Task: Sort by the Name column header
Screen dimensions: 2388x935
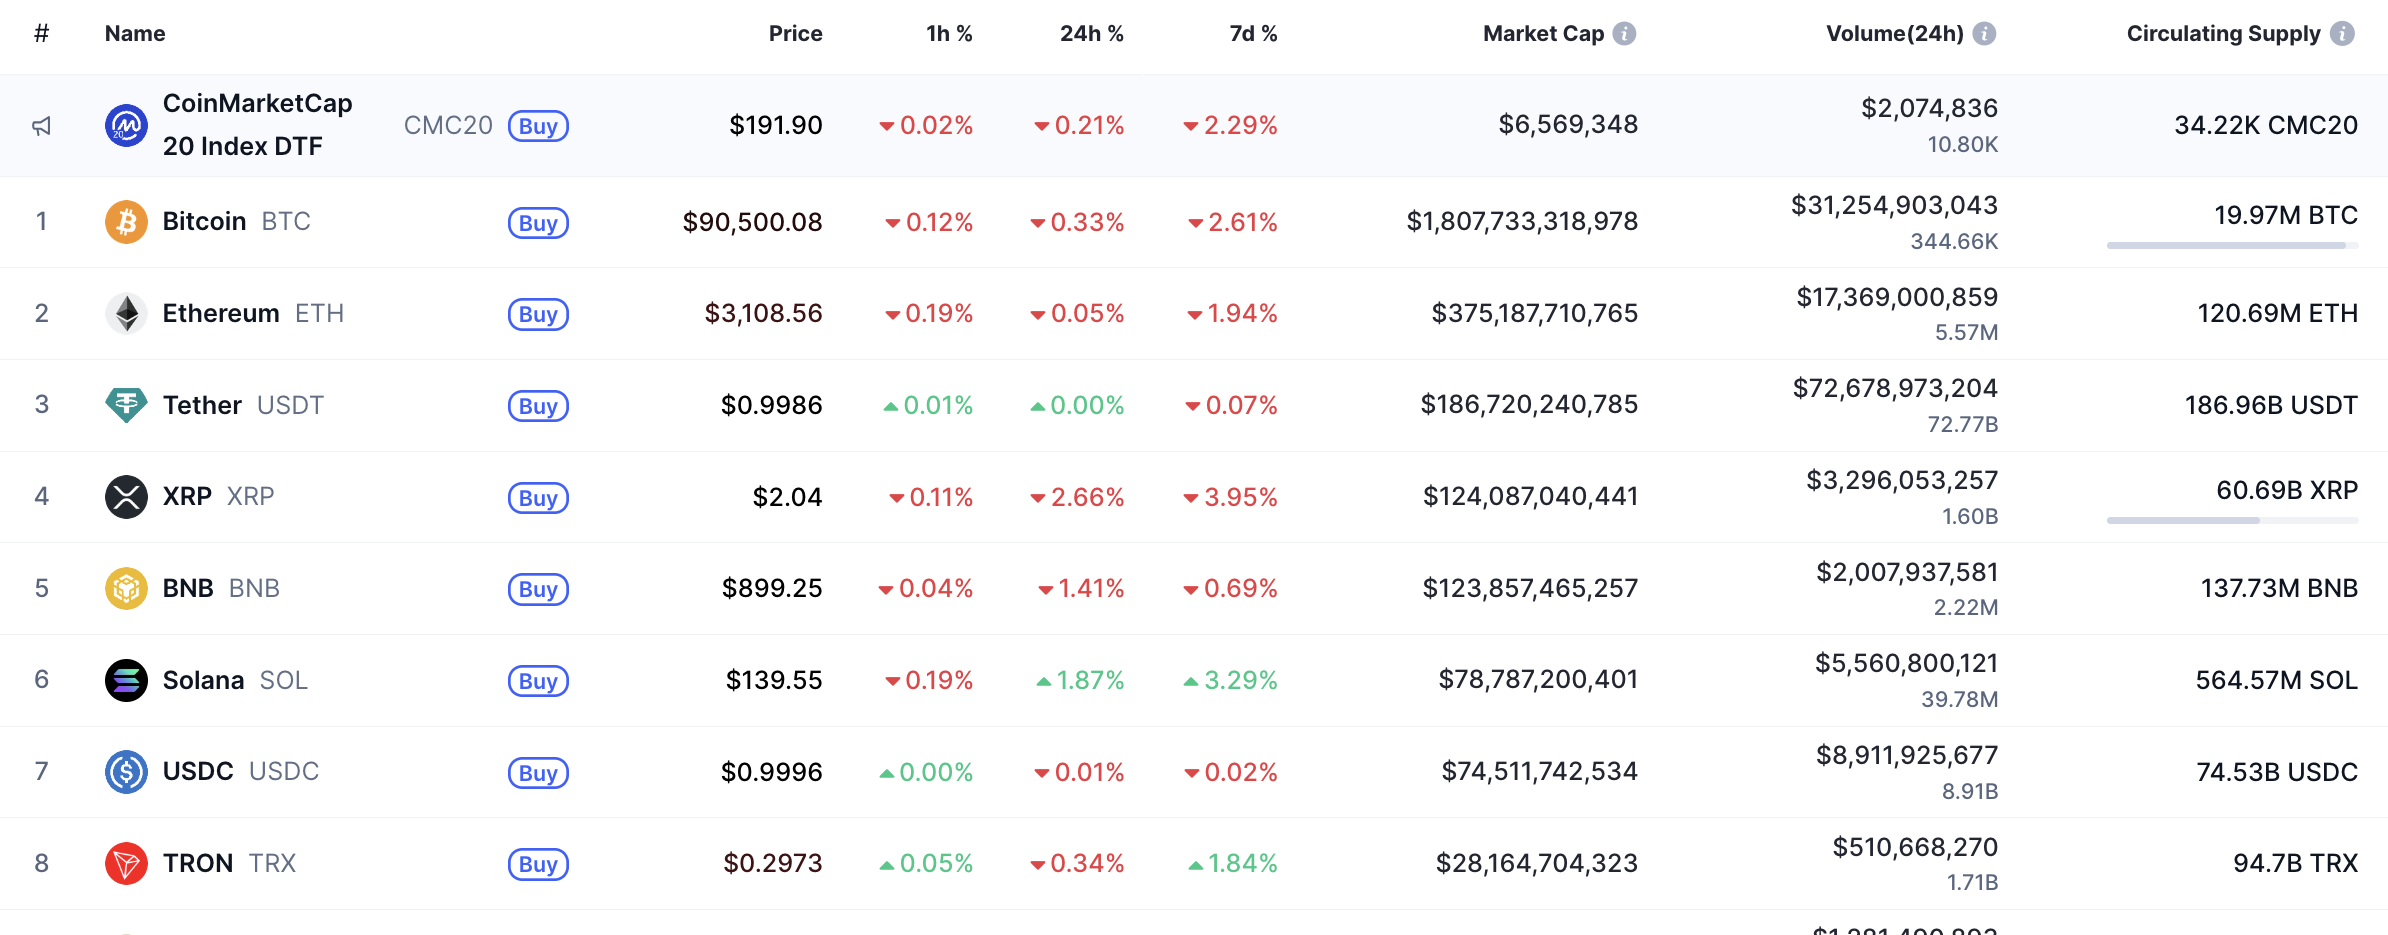Action: click(135, 34)
